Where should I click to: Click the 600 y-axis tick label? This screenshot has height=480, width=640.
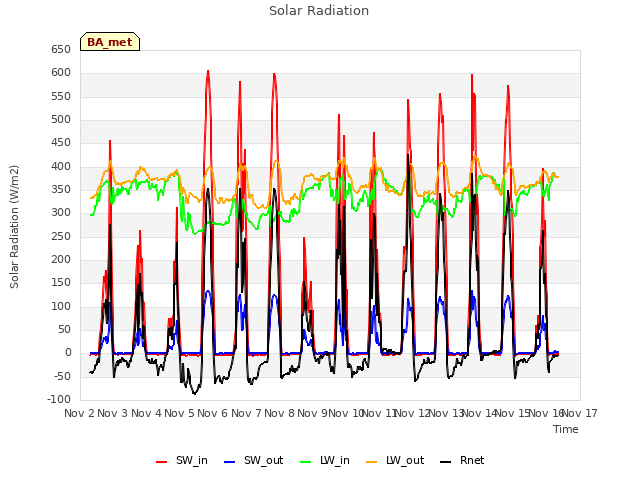61,73
